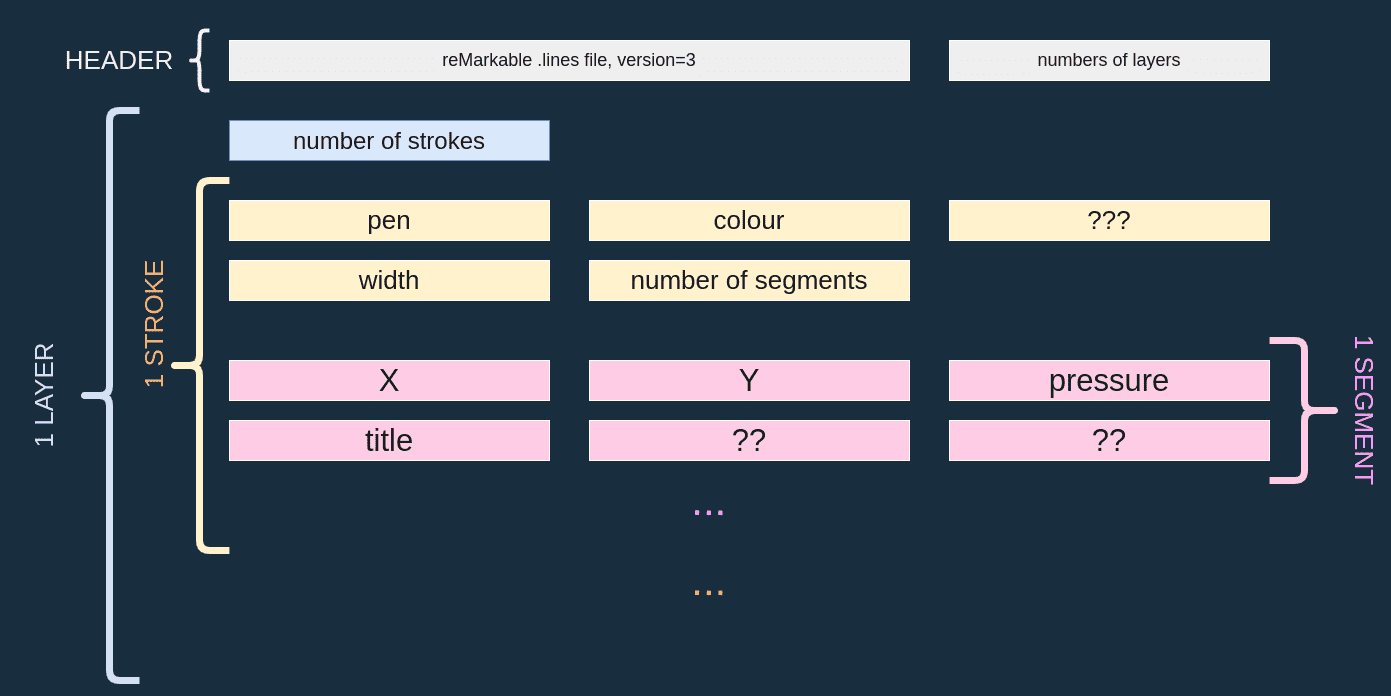The image size is (1391, 696).
Task: Select the 'number of segments' box
Action: coord(749,280)
